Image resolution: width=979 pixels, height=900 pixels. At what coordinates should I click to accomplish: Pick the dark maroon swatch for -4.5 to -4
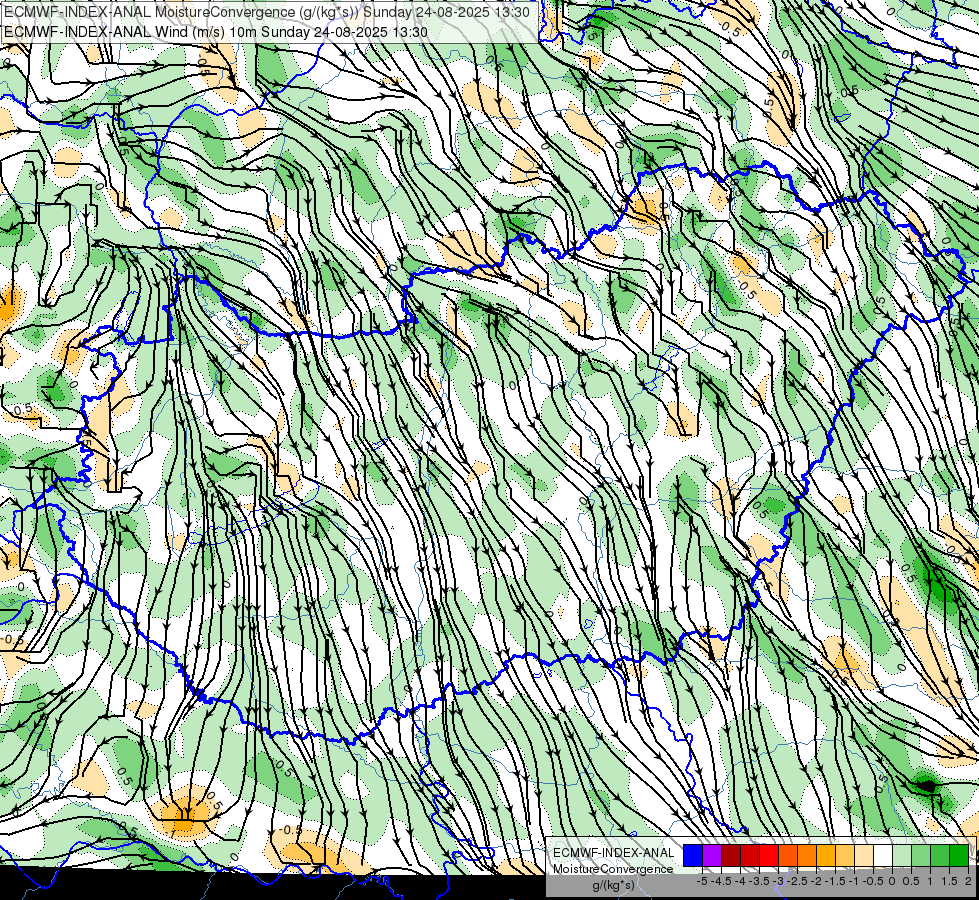click(731, 855)
